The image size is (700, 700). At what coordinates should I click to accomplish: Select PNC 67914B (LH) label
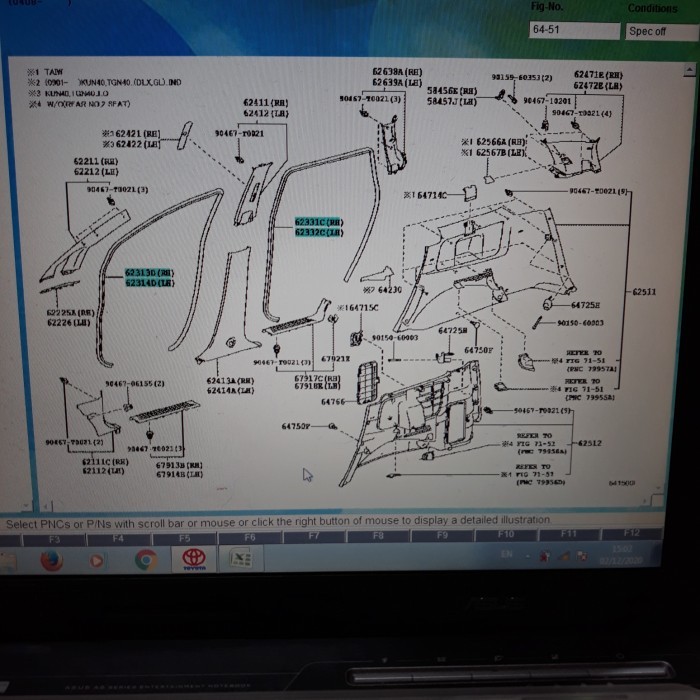point(179,475)
